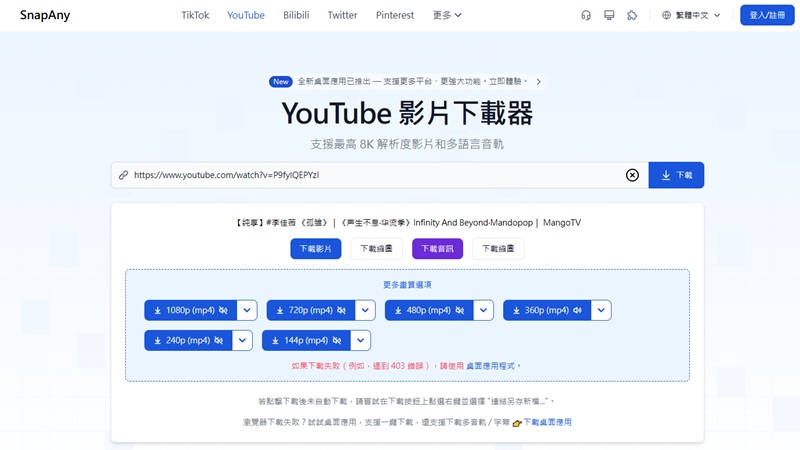Viewport: 800px width, 450px height.
Task: Expand the 360p format dropdown arrow
Action: [601, 310]
